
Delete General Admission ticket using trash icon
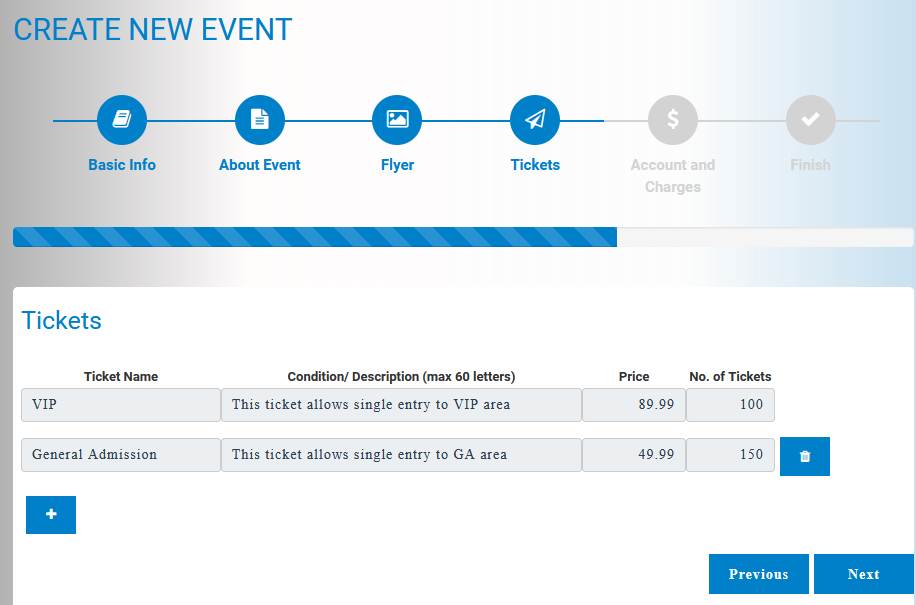click(804, 455)
